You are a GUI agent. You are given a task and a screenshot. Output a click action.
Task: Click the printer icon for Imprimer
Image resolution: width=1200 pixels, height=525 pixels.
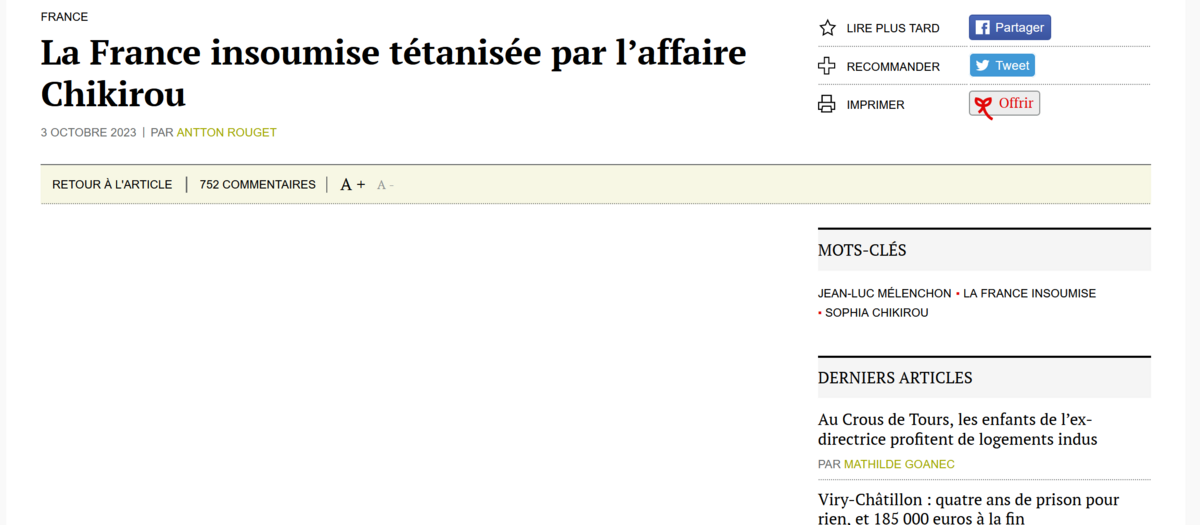click(x=827, y=104)
